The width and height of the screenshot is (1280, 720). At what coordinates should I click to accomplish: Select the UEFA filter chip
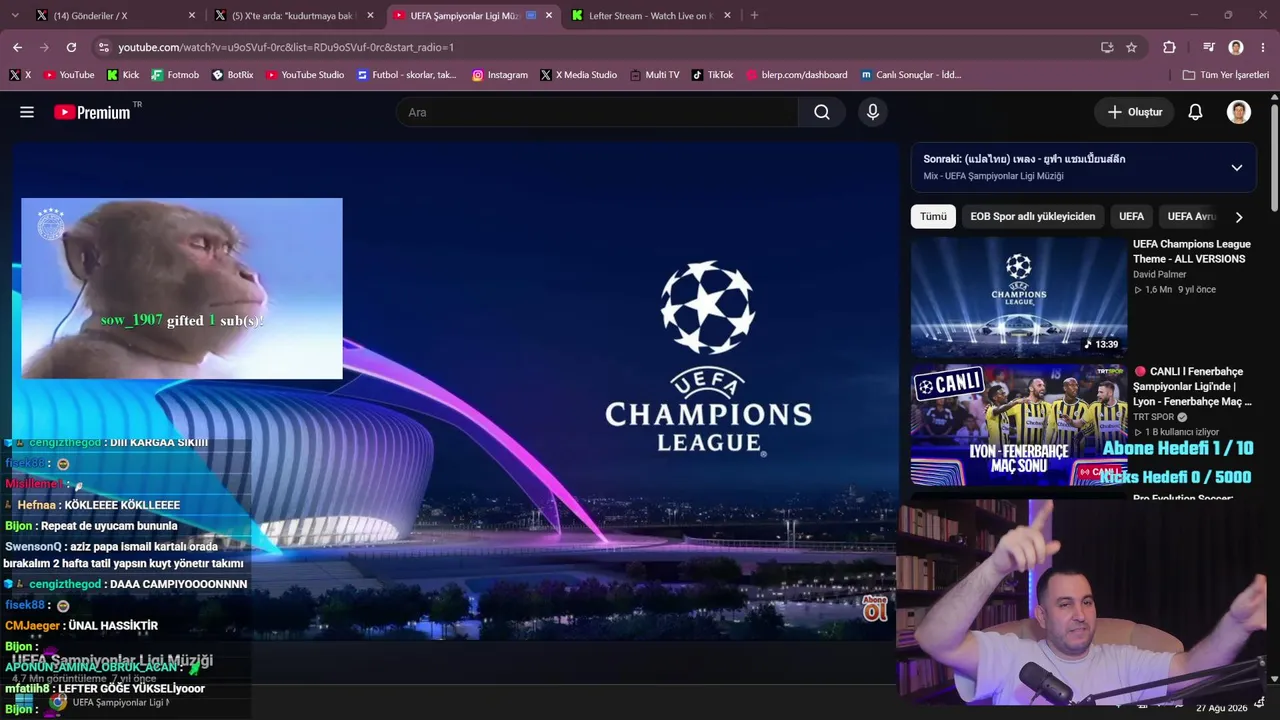coord(1131,217)
